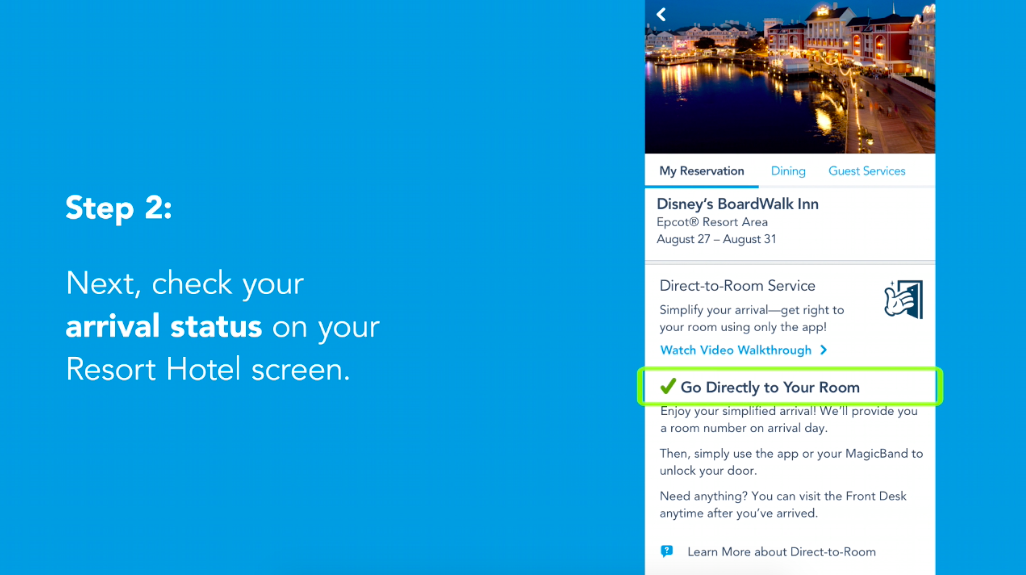This screenshot has height=575, width=1026.
Task: Click the Epcot Resort Area subtitle
Action: click(712, 222)
